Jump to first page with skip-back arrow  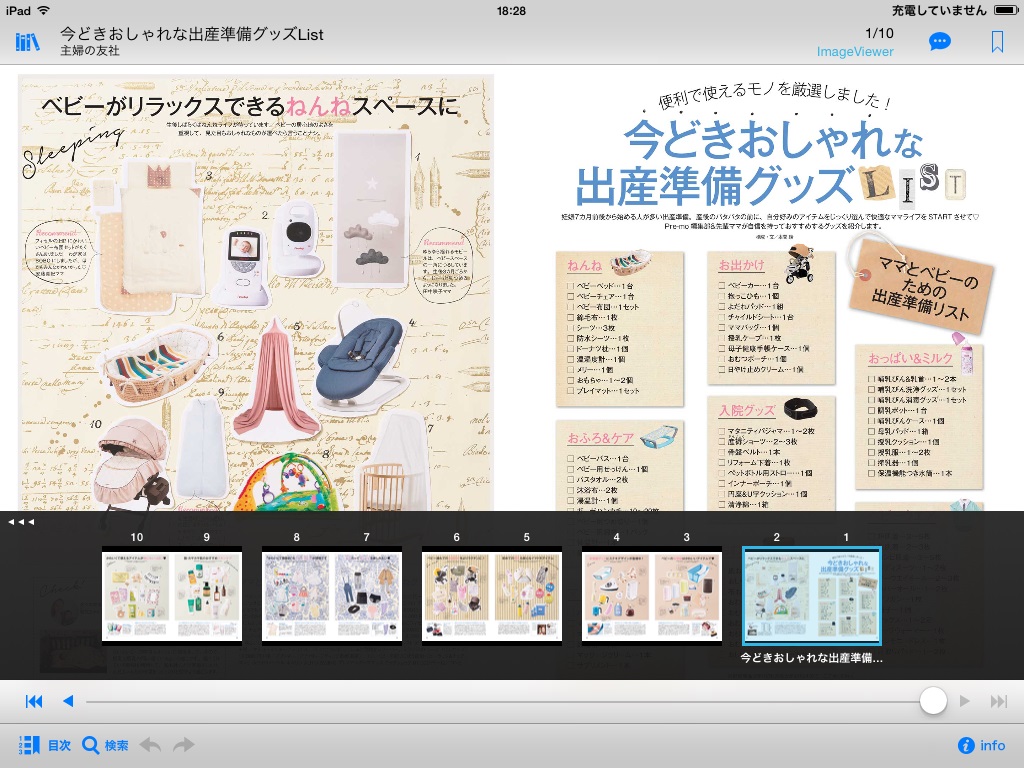point(34,701)
